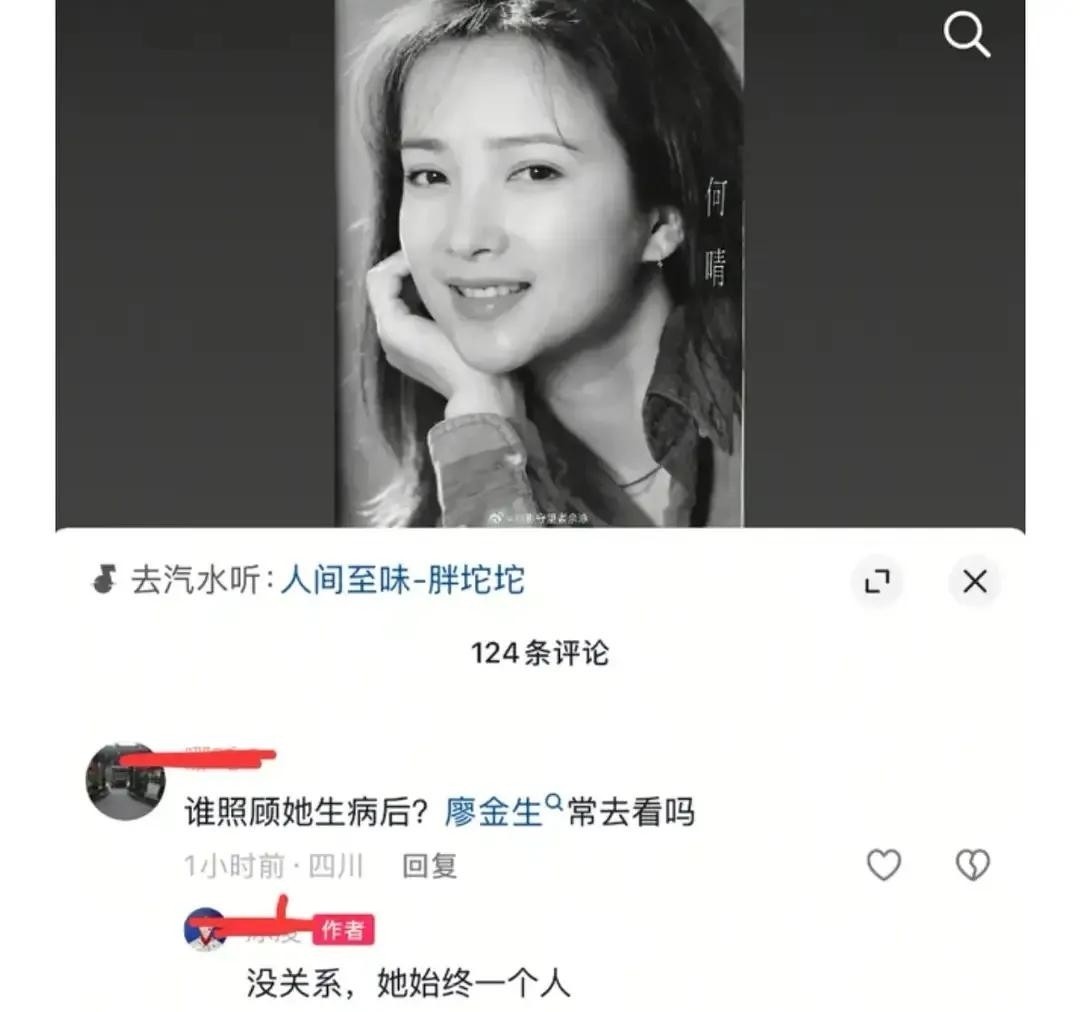
Task: Tap the red 作者 badge
Action: [x=343, y=930]
